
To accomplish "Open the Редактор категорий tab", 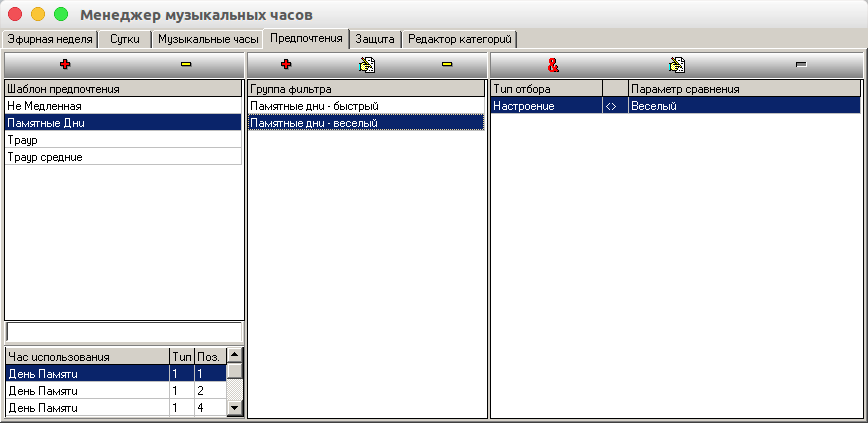I will (x=460, y=39).
